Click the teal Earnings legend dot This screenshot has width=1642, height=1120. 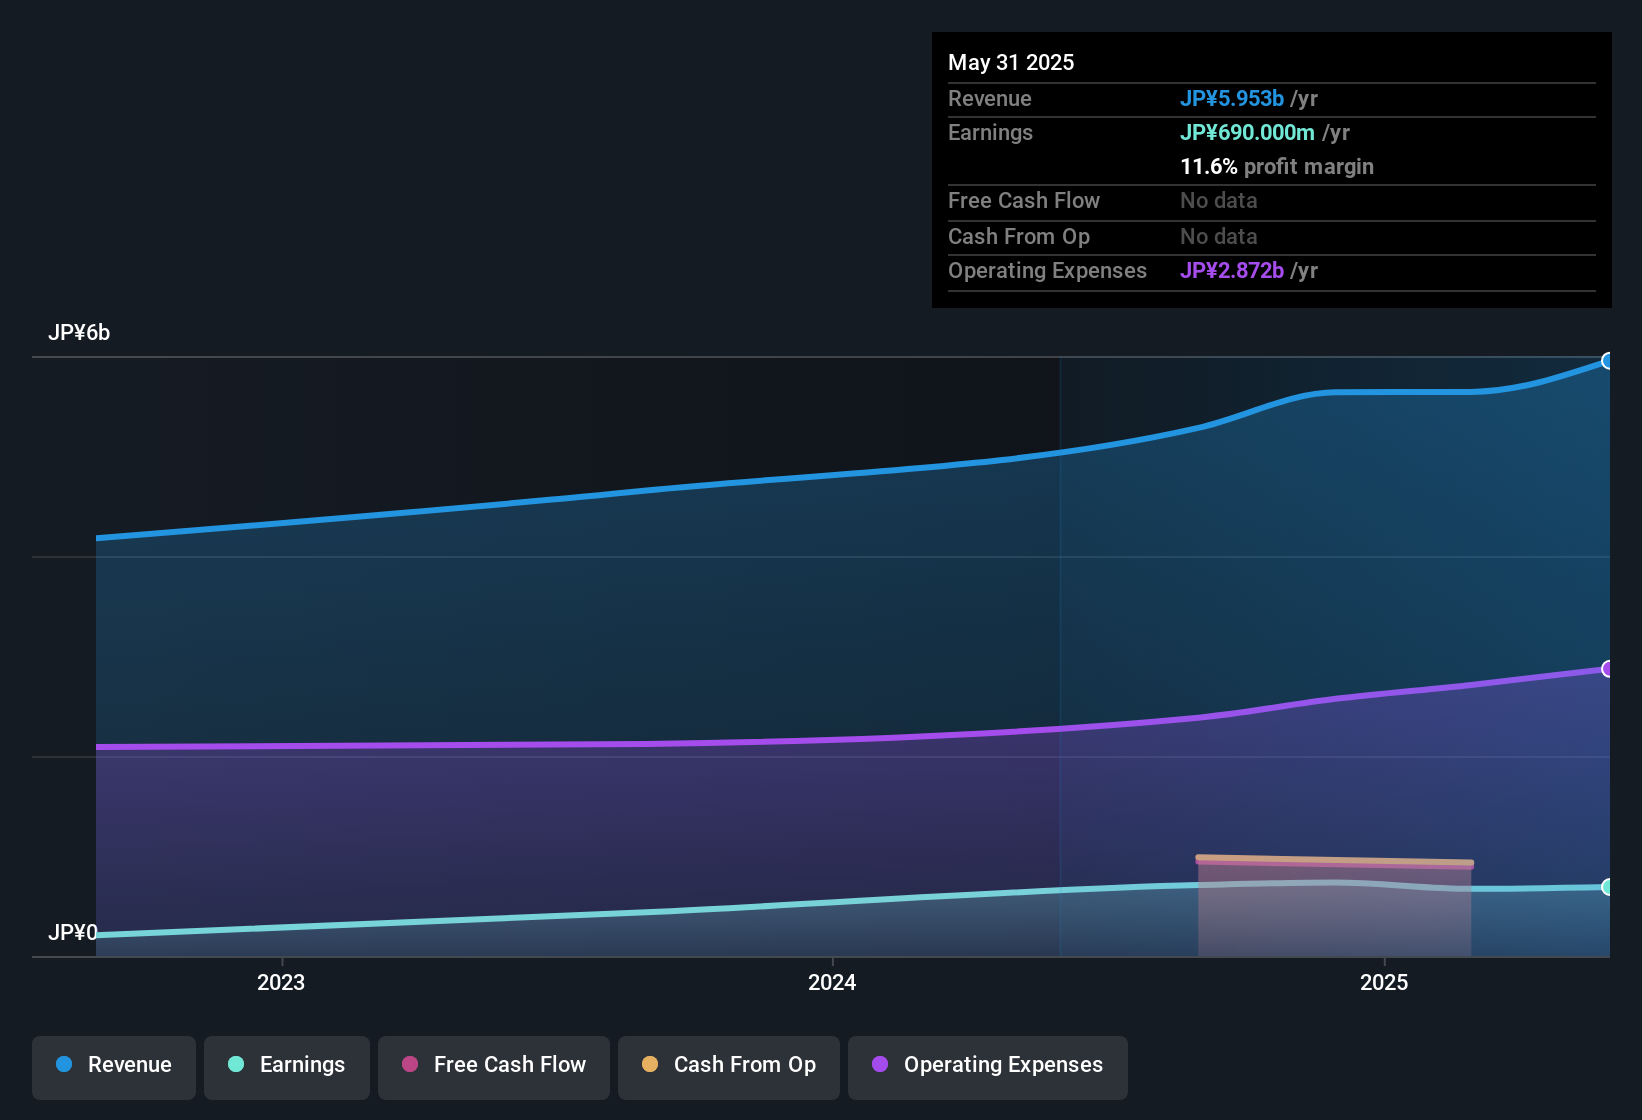(236, 1064)
